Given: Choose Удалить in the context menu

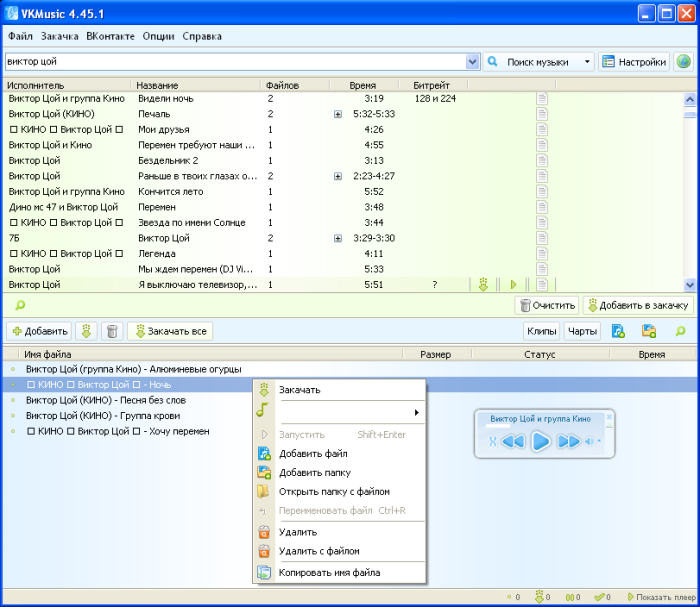Looking at the screenshot, I should tap(339, 532).
